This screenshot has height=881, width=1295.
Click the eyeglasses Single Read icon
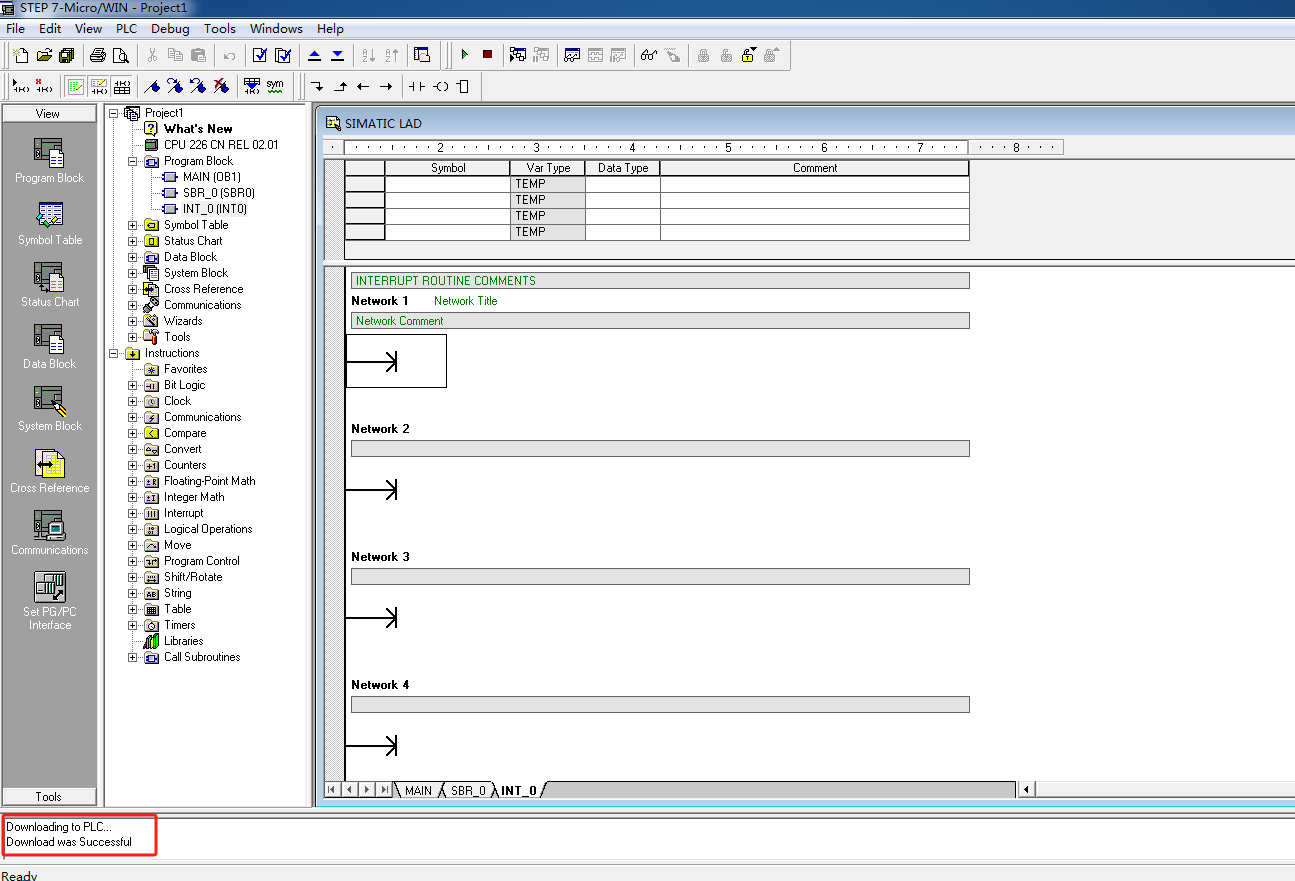pos(650,55)
